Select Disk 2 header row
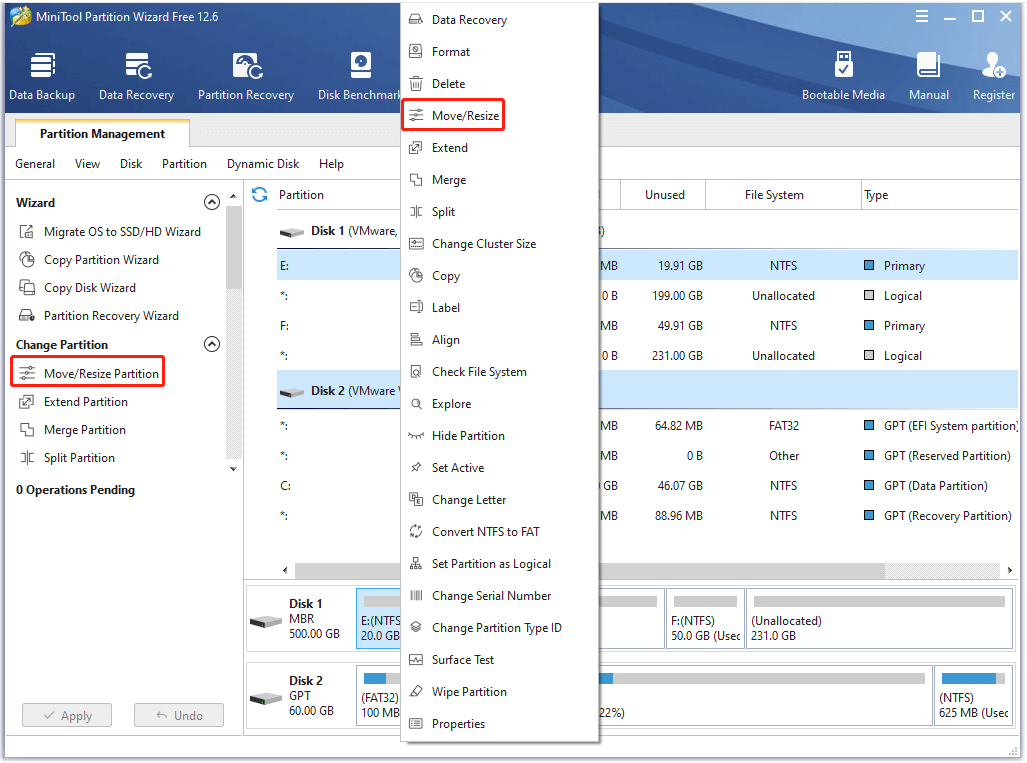The height and width of the screenshot is (763, 1027). [647, 391]
